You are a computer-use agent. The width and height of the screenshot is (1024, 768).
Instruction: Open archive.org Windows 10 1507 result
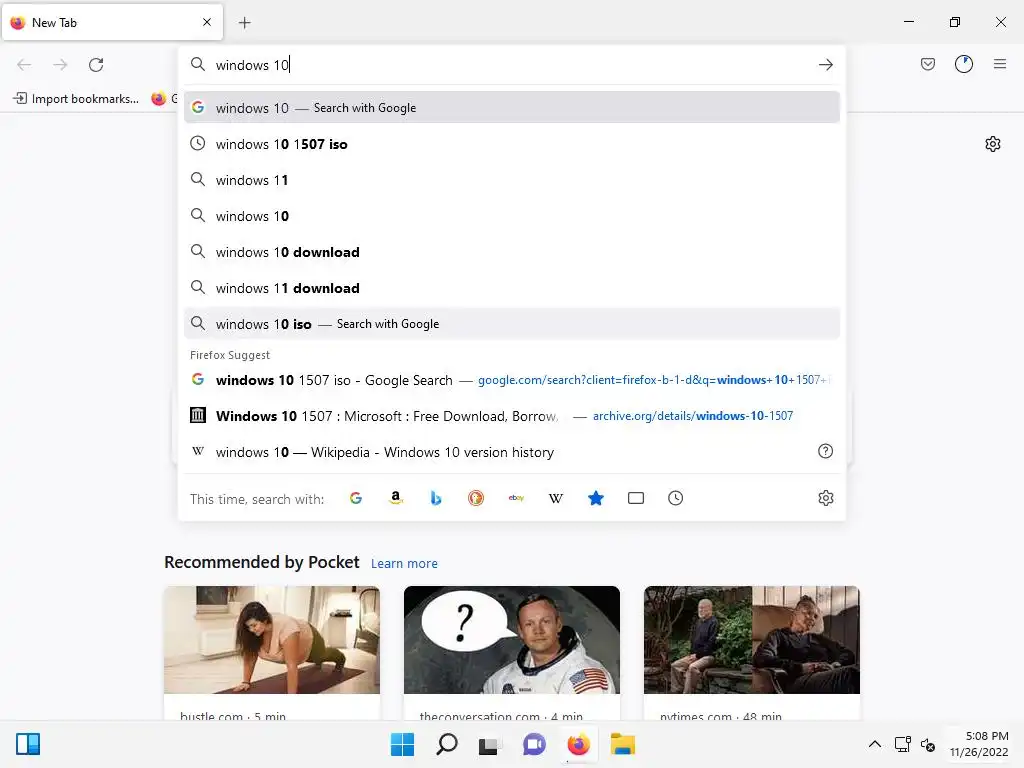(511, 415)
